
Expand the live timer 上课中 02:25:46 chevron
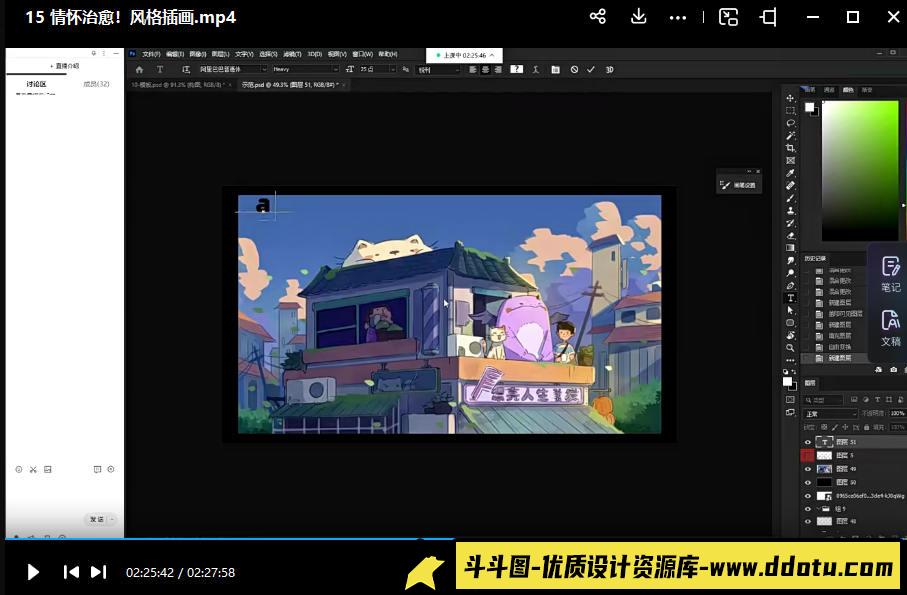pos(492,56)
